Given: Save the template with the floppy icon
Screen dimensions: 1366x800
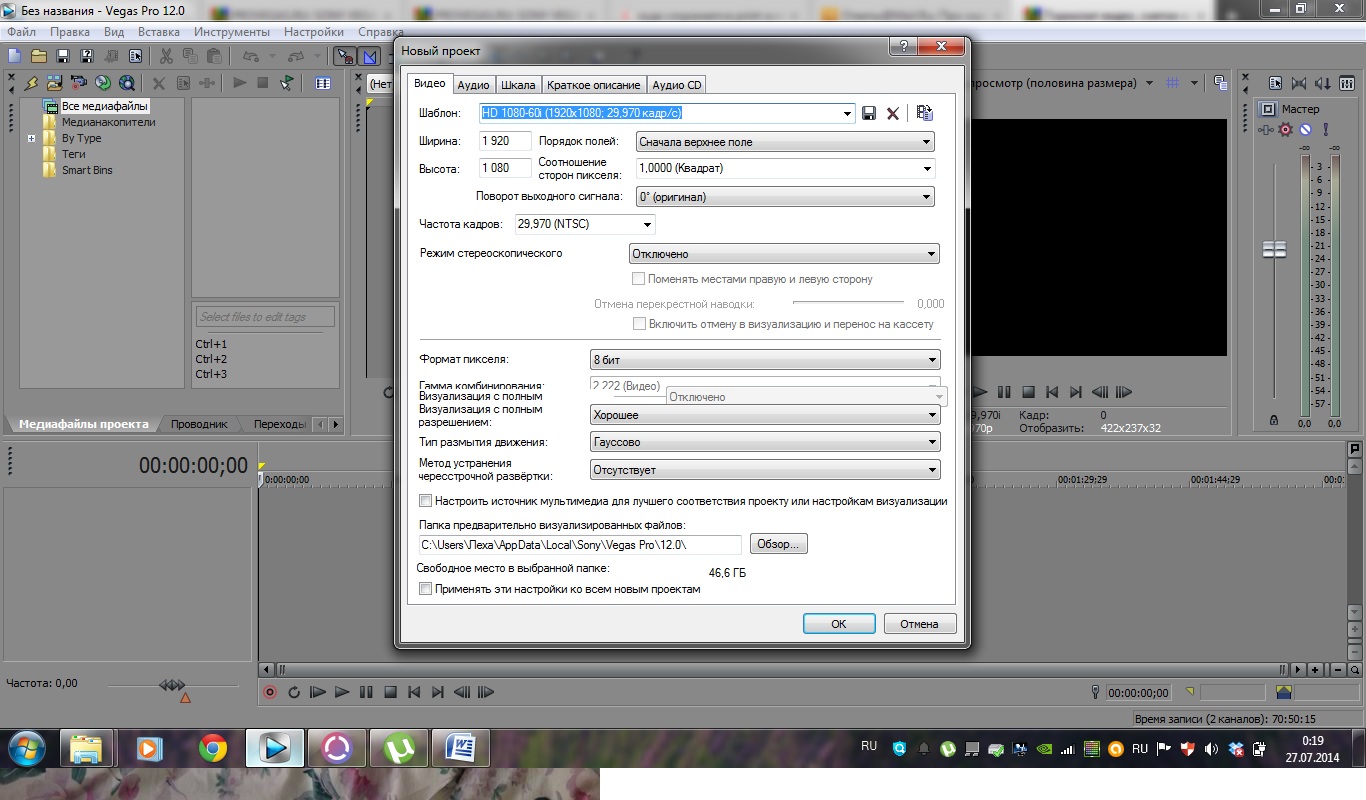Looking at the screenshot, I should 869,113.
